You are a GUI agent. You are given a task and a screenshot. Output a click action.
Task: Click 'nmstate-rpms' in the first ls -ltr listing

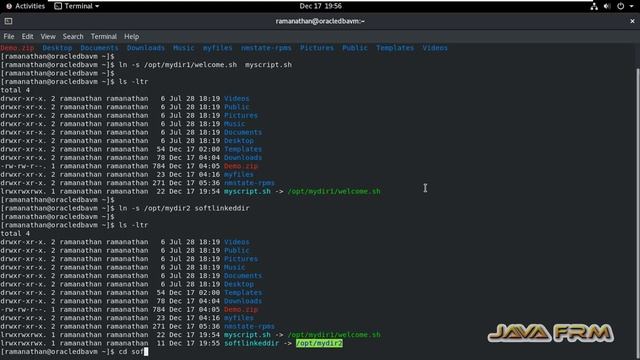(249, 183)
